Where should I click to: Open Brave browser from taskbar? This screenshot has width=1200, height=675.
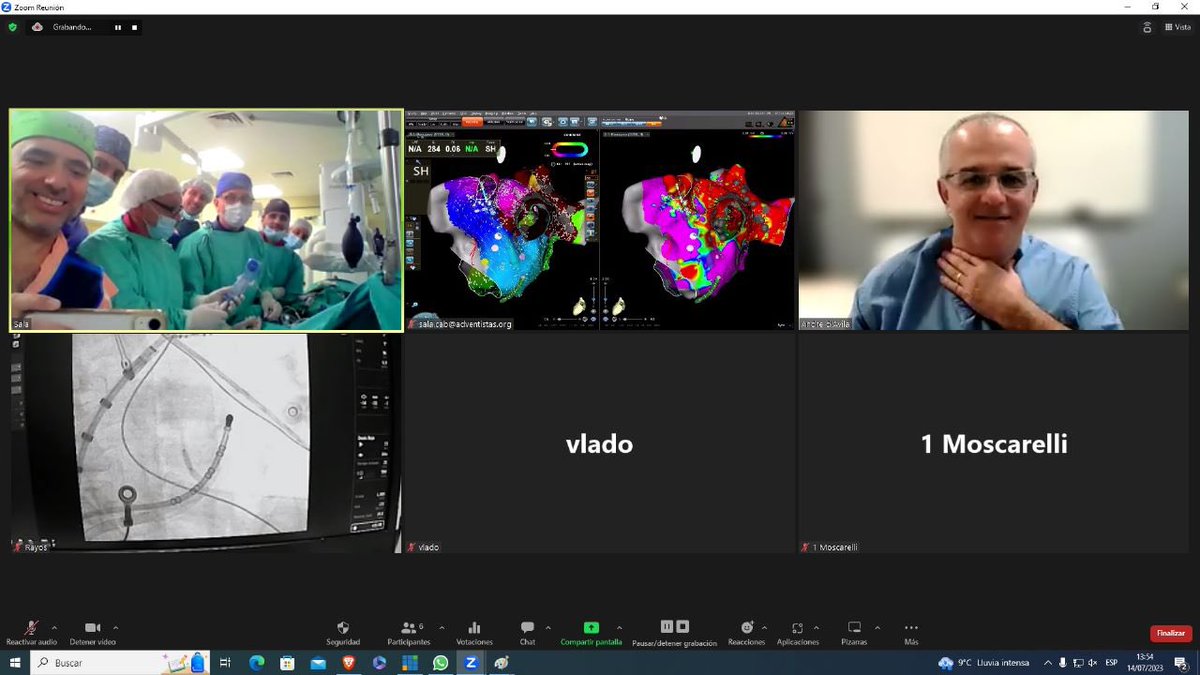pos(348,663)
